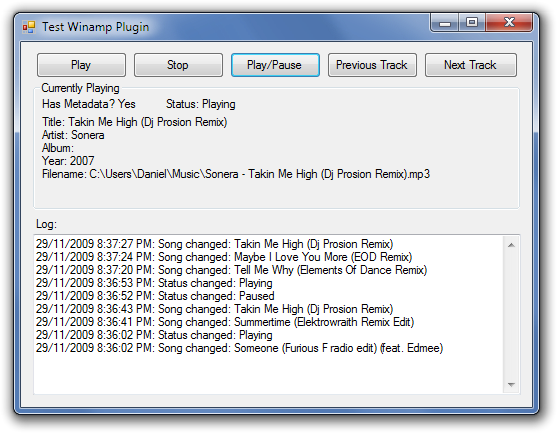Click the 'Album:' label
This screenshot has width=558, height=434.
click(58, 148)
